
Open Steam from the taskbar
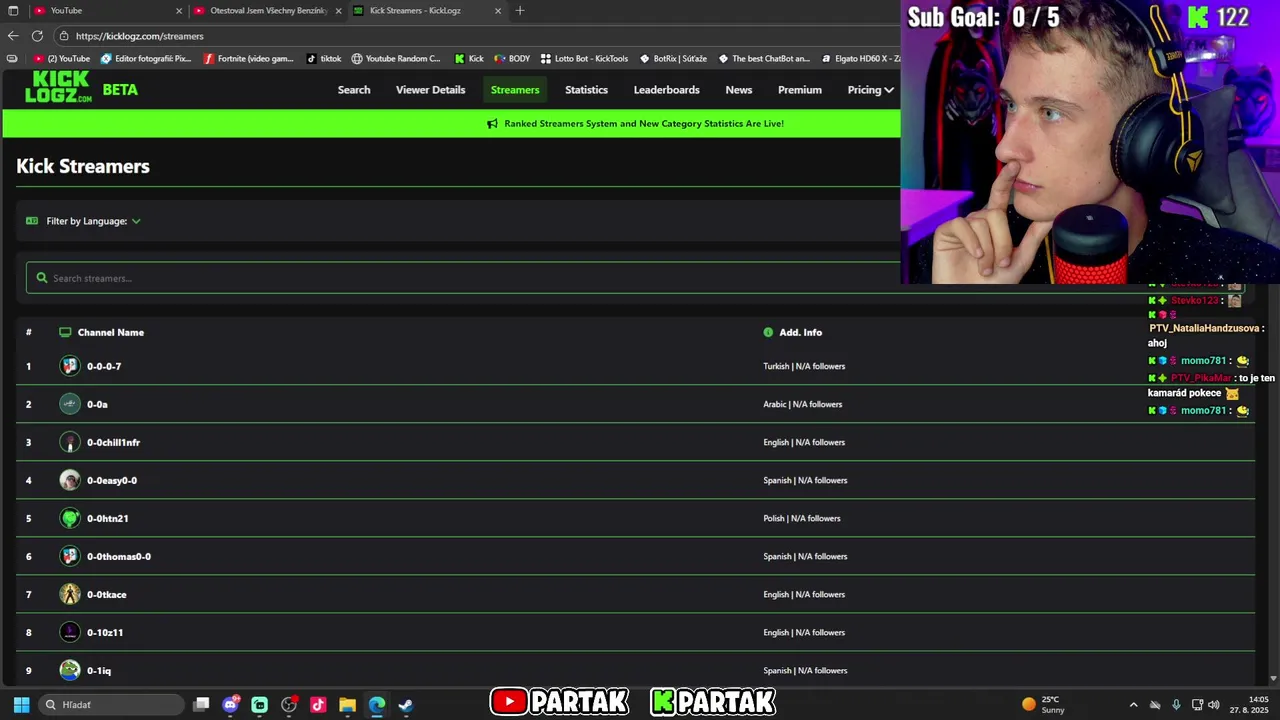click(x=405, y=705)
